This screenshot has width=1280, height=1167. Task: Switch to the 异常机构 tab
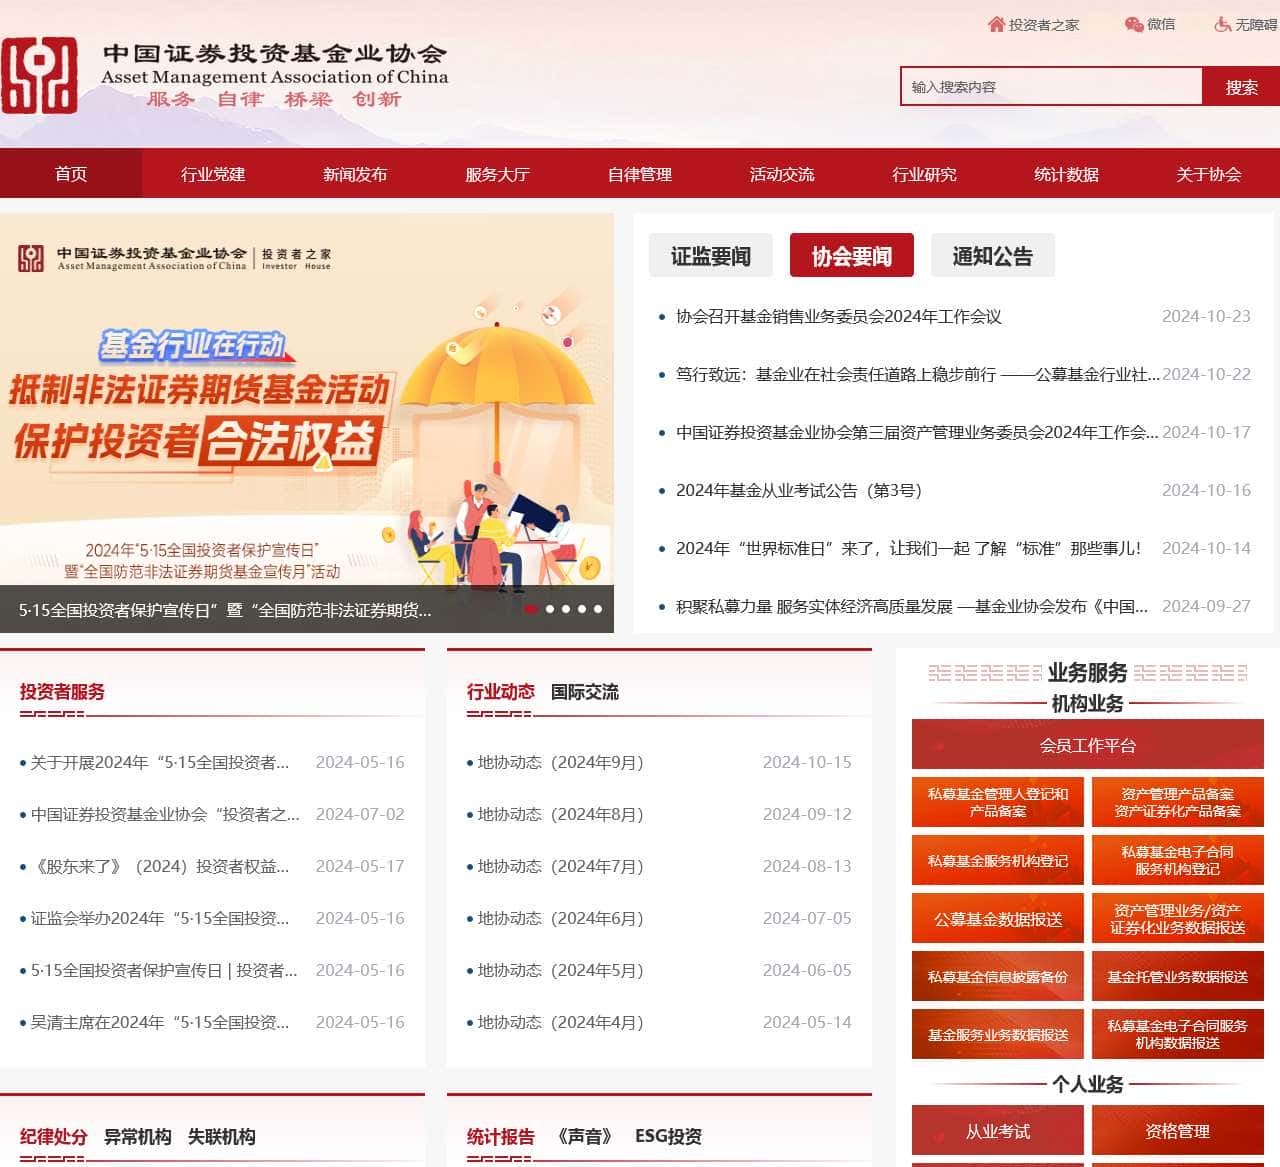(137, 1136)
